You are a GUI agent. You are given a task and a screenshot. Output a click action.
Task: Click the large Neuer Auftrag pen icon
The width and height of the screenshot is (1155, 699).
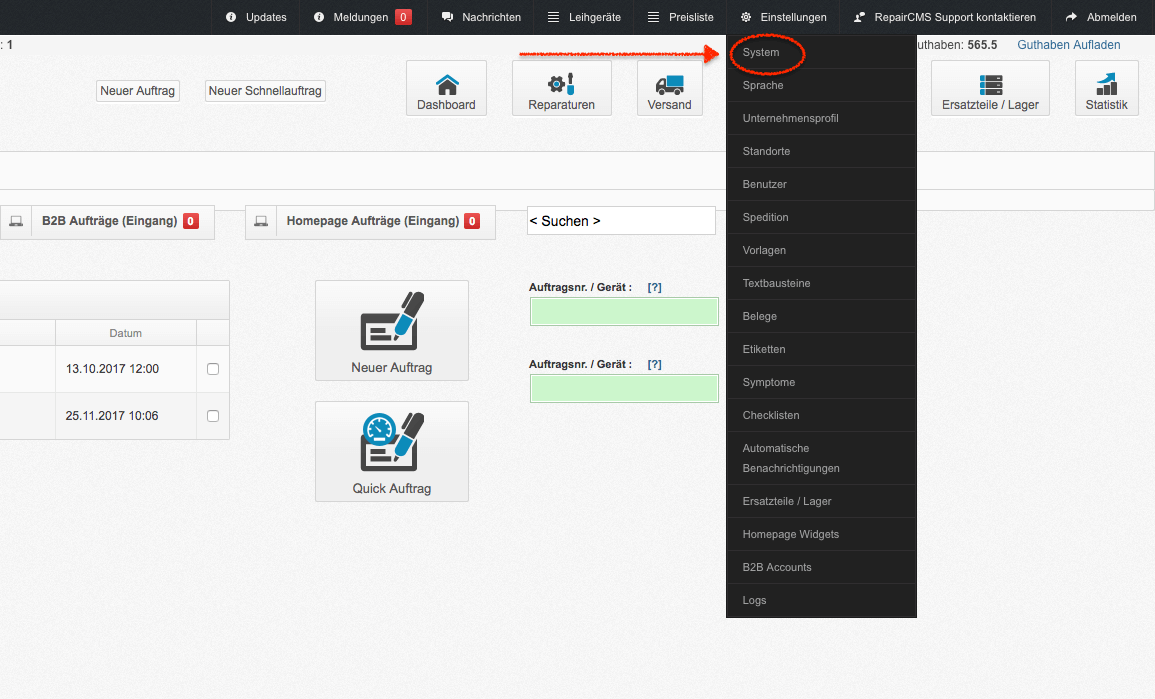coord(392,321)
